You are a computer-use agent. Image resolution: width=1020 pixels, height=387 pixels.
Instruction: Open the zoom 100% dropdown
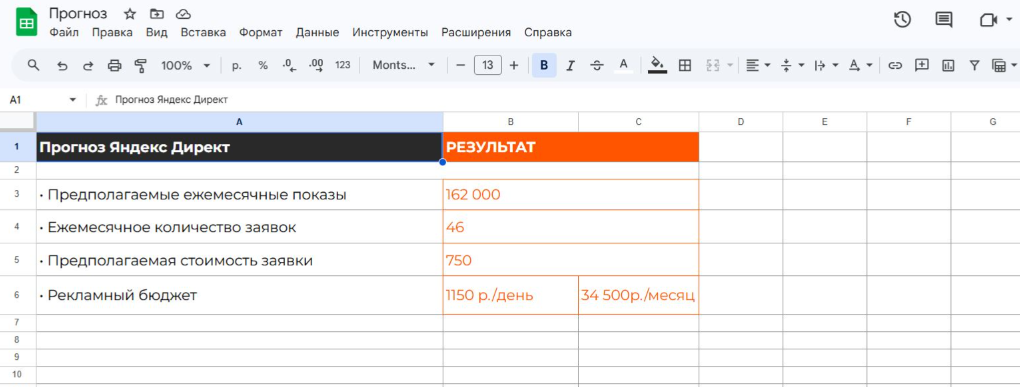point(186,65)
